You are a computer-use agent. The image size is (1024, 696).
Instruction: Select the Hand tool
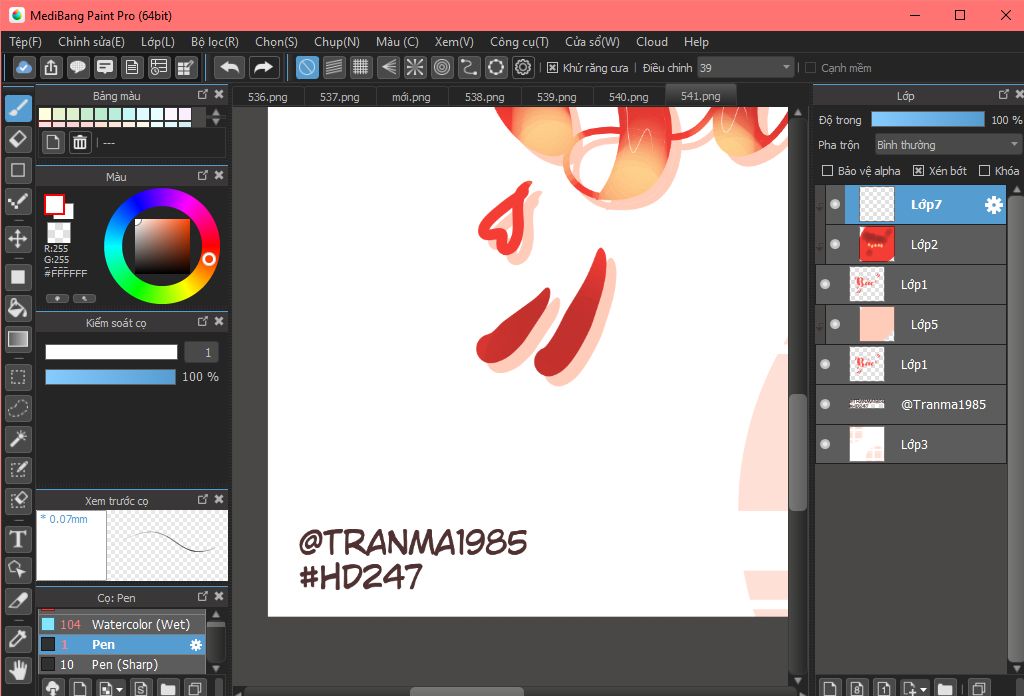click(18, 669)
